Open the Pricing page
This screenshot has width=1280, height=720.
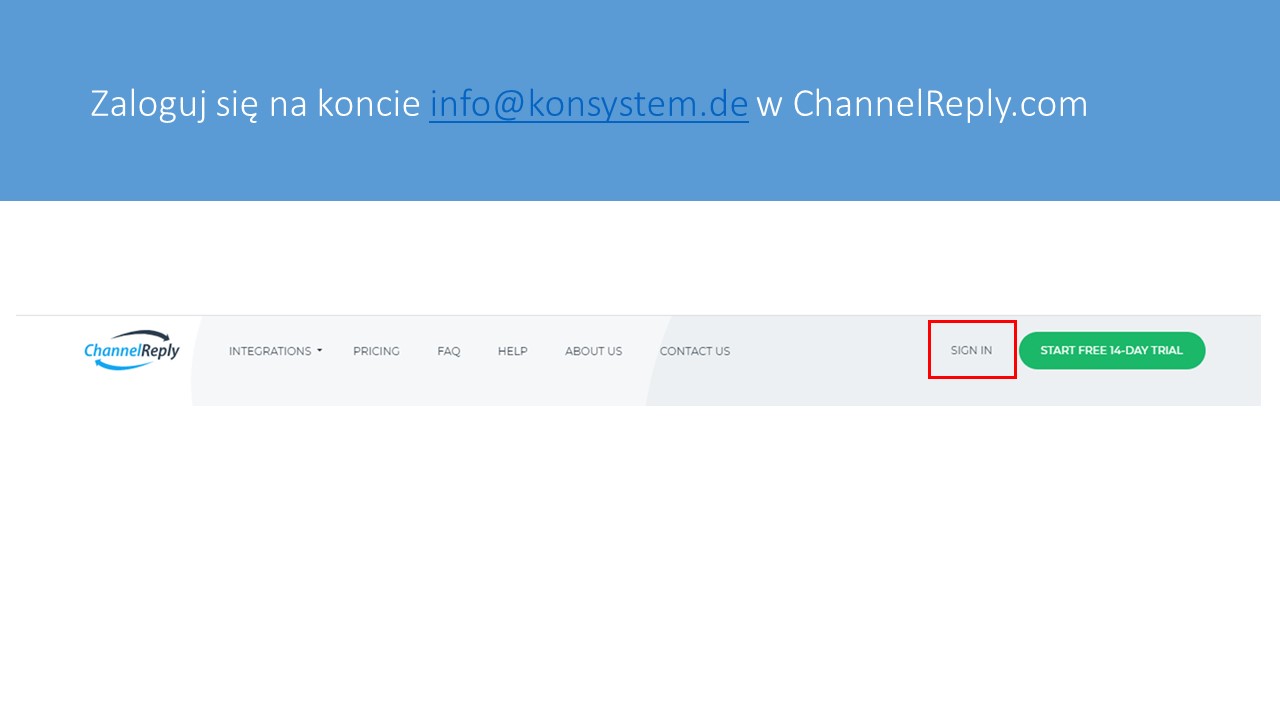point(376,351)
